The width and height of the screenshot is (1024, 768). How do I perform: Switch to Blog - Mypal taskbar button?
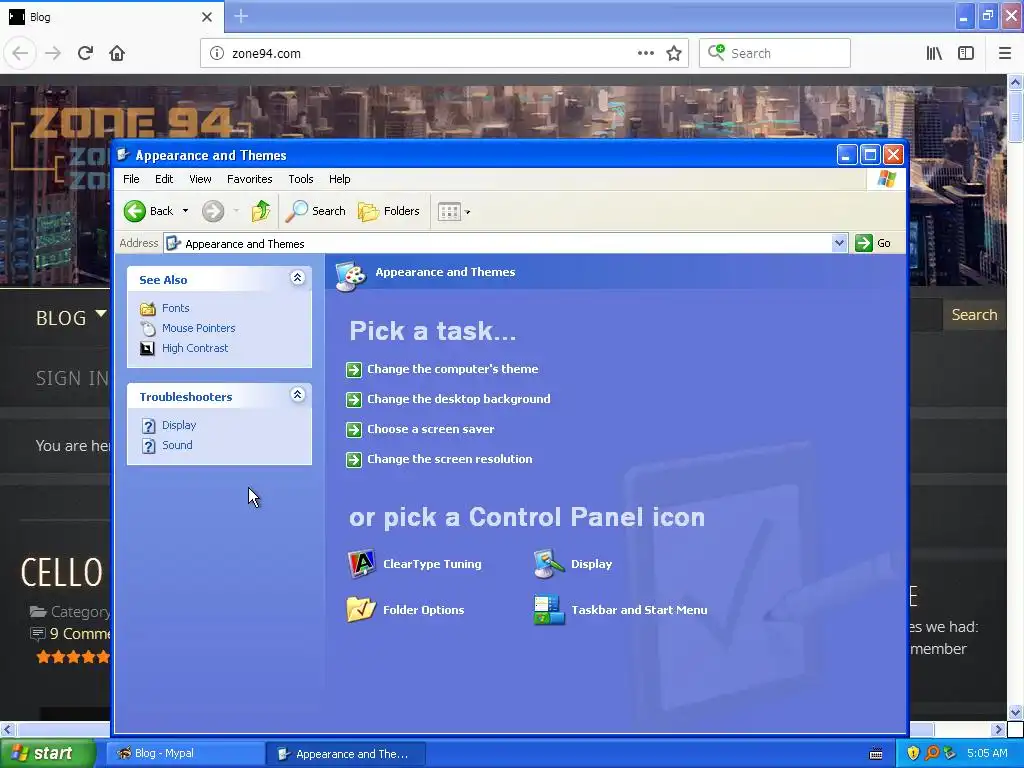click(185, 754)
